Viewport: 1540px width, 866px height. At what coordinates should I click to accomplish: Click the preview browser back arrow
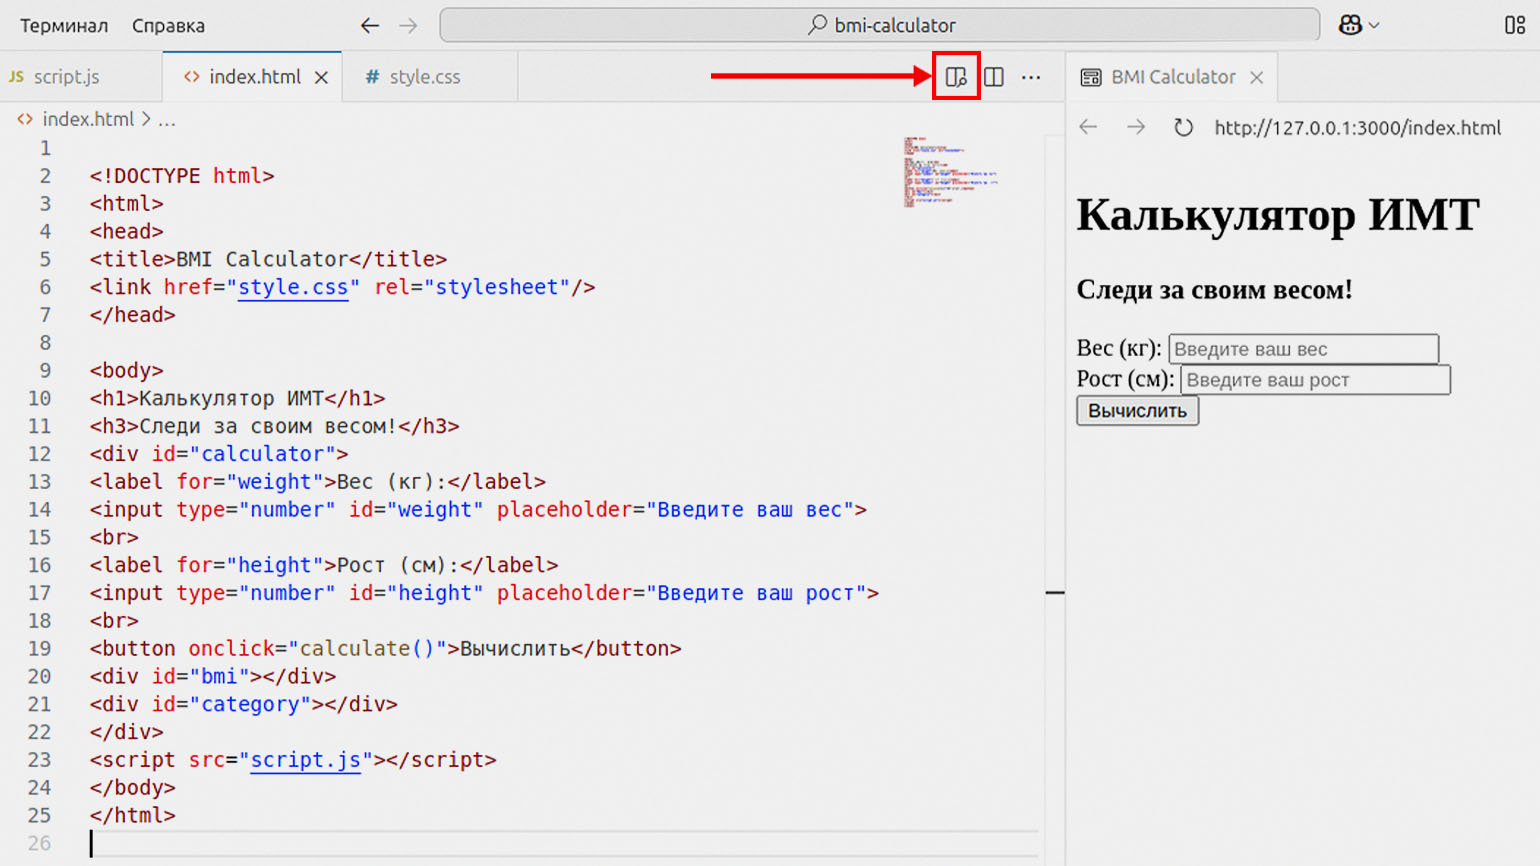(1089, 127)
